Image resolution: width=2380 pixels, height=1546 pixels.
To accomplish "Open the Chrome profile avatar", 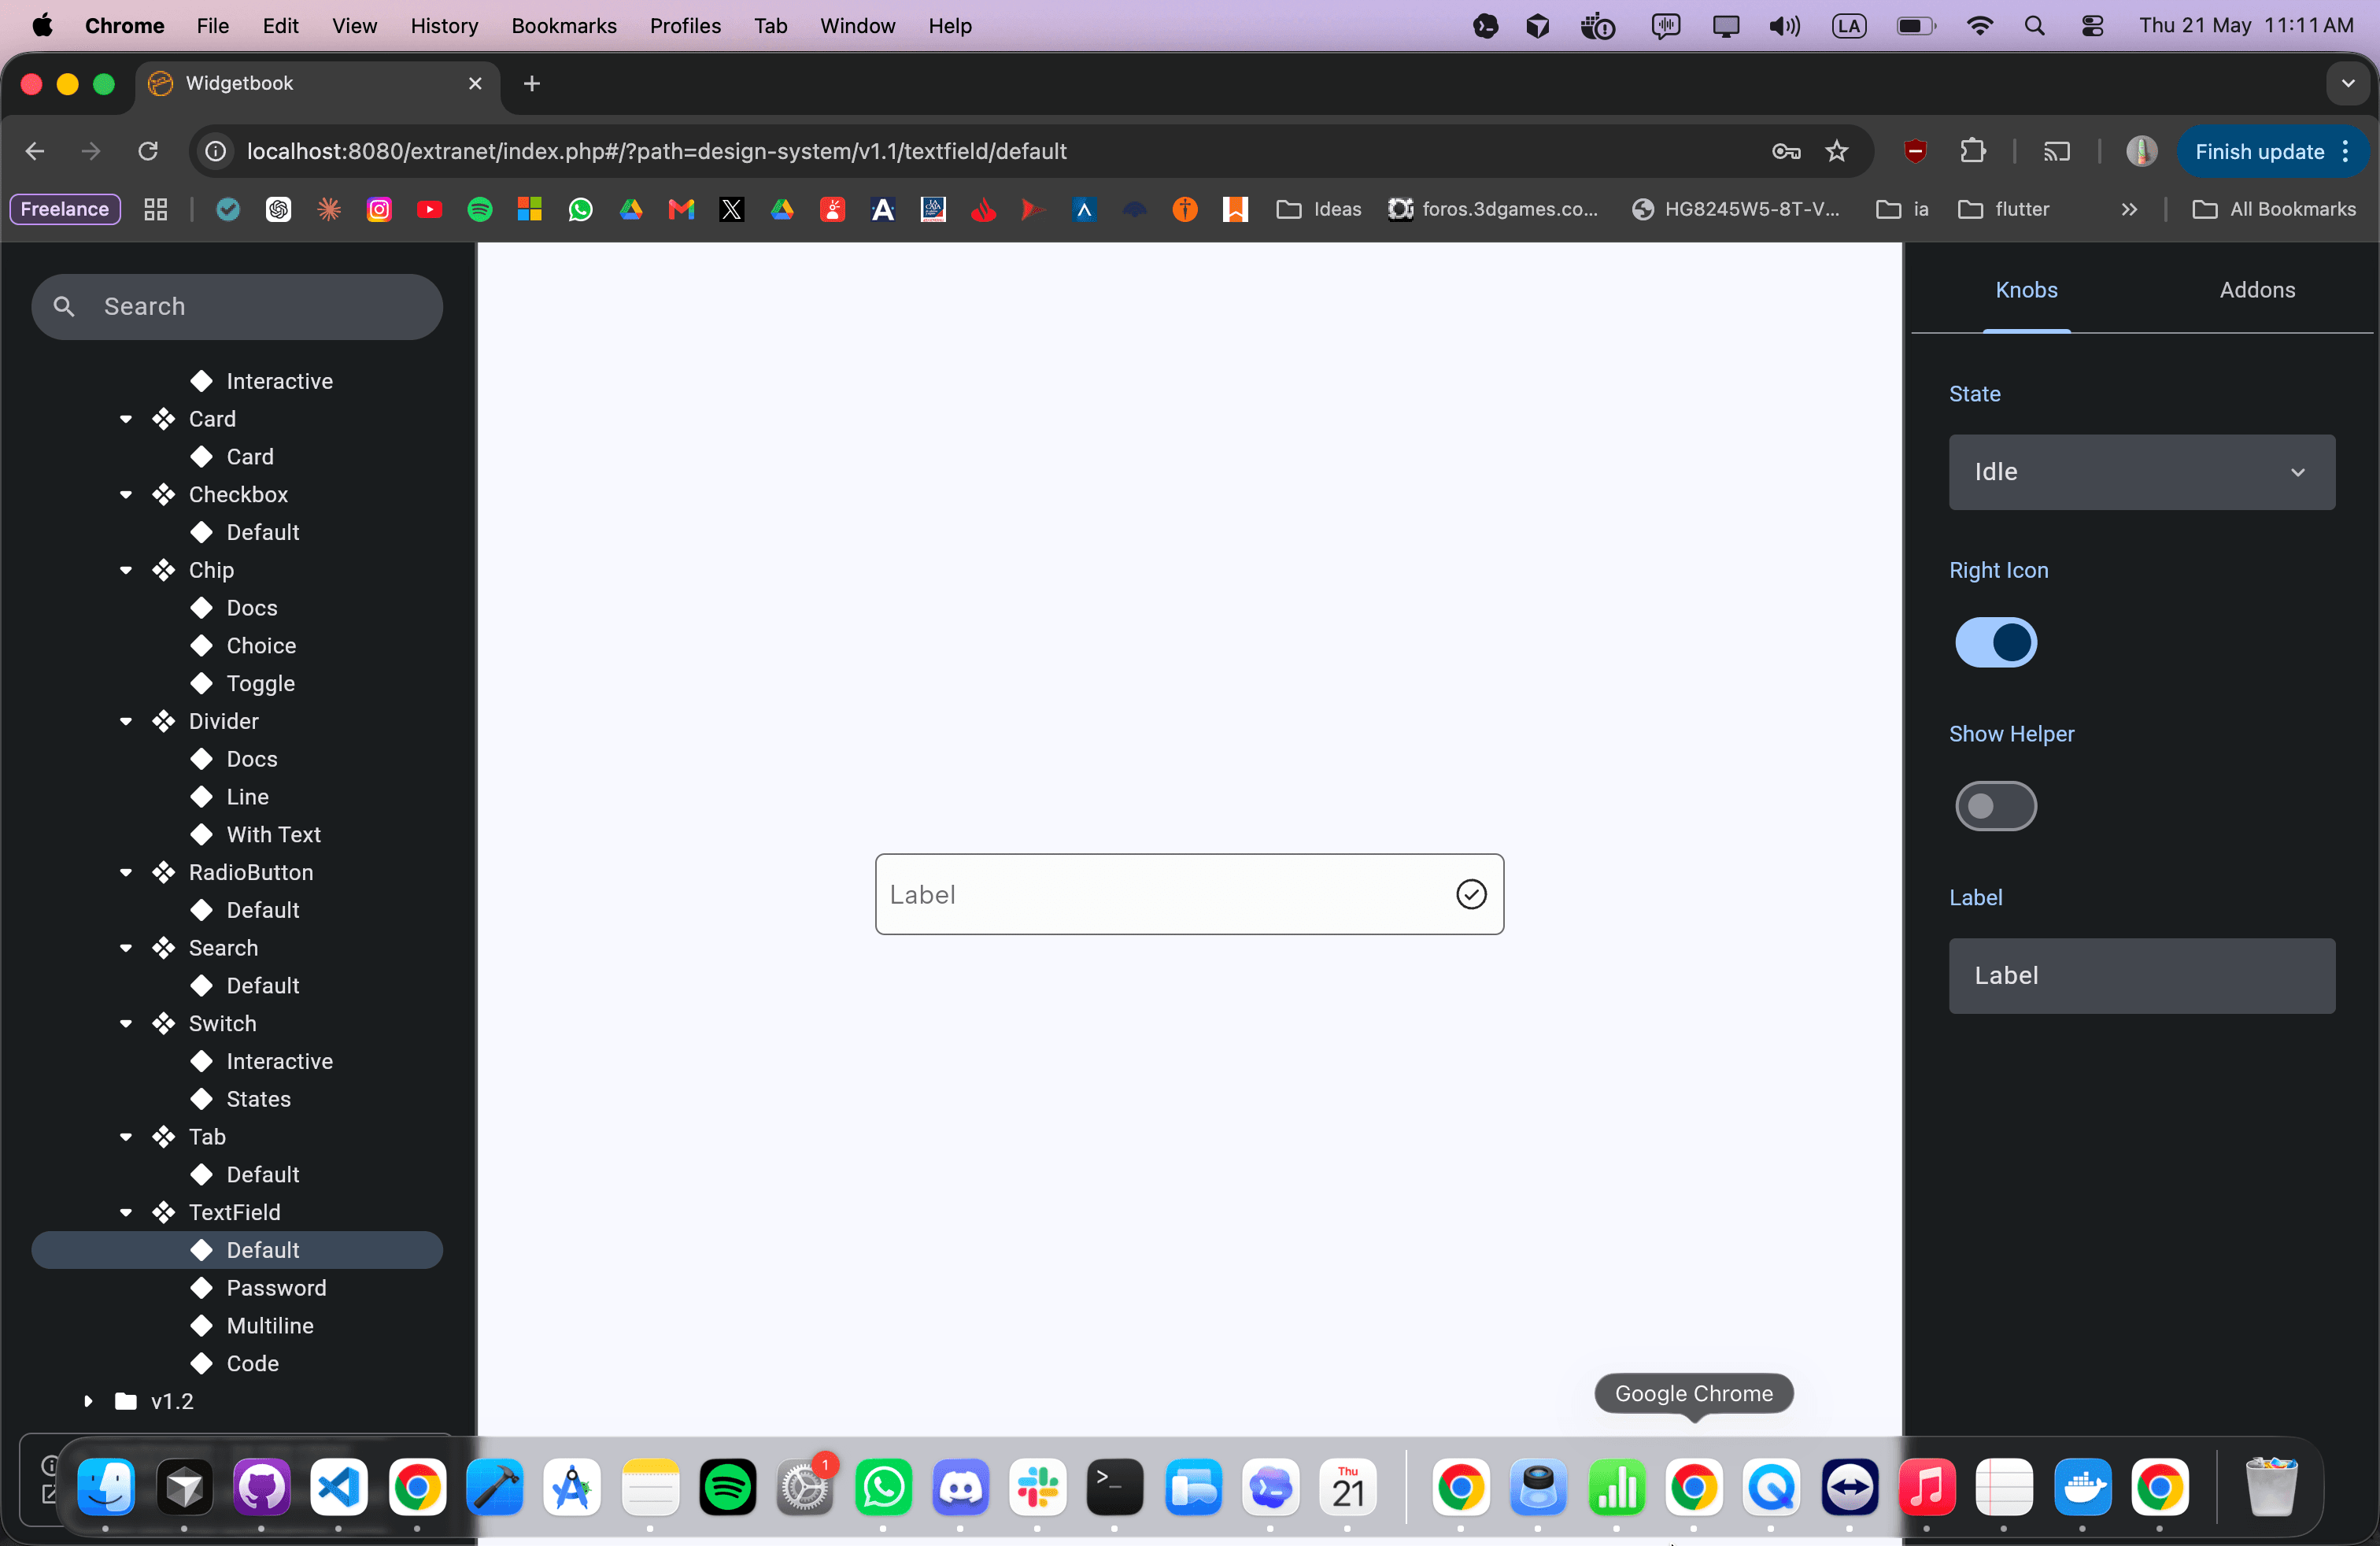I will [2141, 151].
